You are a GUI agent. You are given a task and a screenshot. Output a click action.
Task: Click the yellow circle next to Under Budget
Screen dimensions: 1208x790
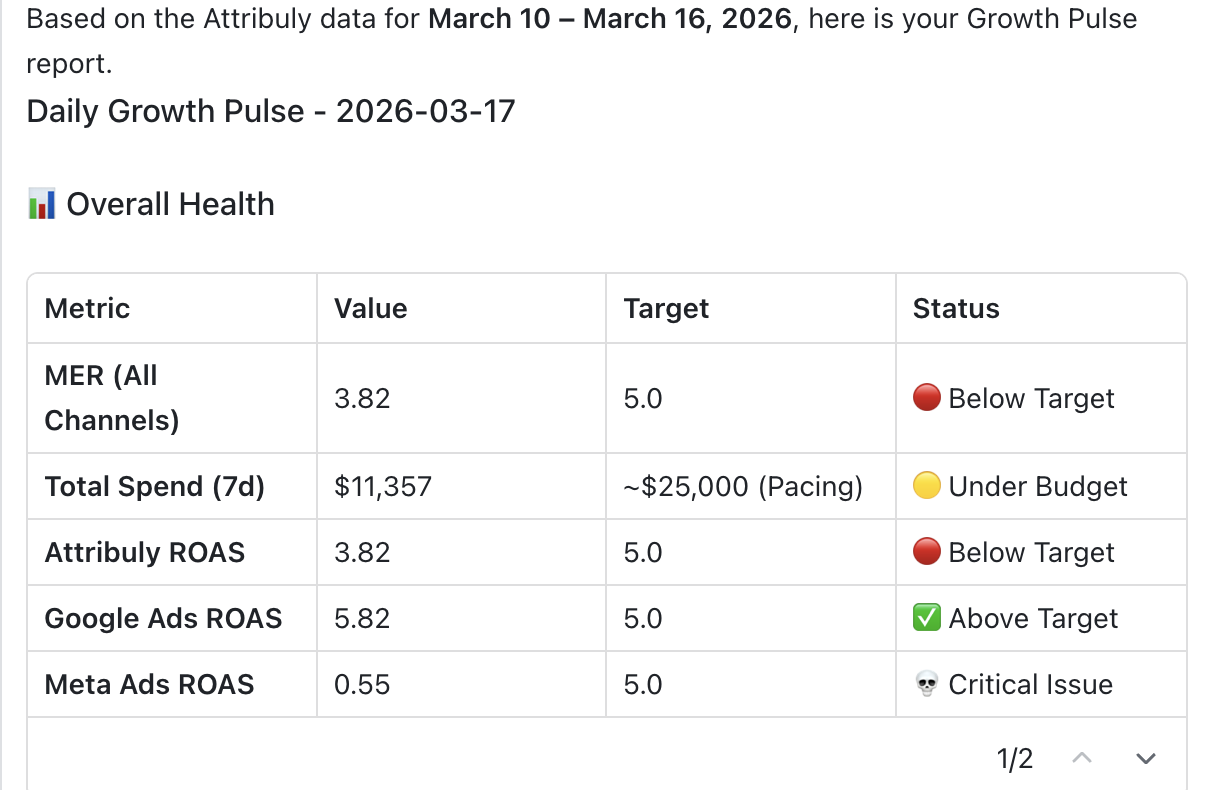[927, 487]
